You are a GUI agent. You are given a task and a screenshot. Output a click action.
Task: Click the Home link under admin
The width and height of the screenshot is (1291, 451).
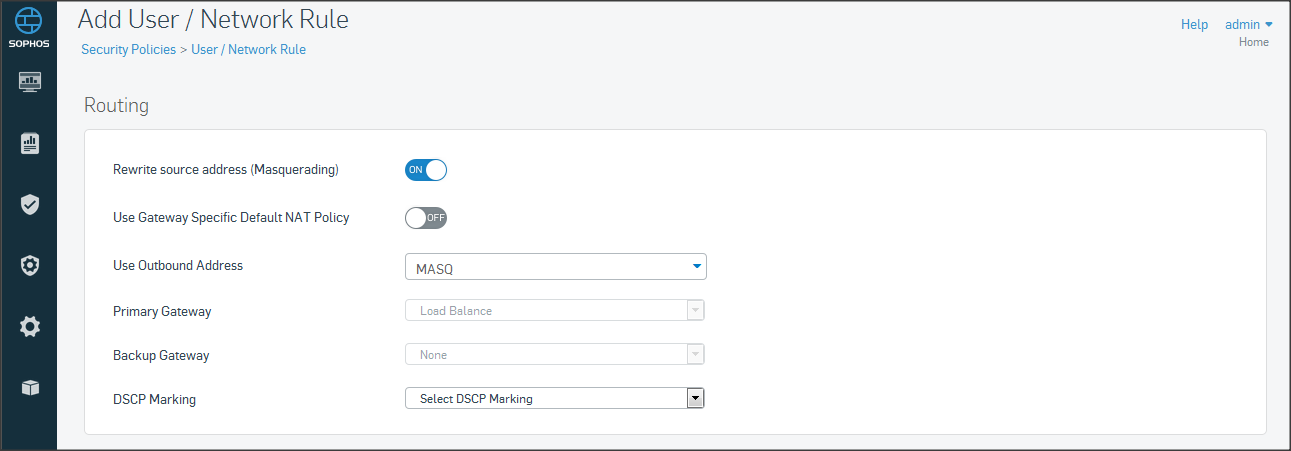[1253, 42]
